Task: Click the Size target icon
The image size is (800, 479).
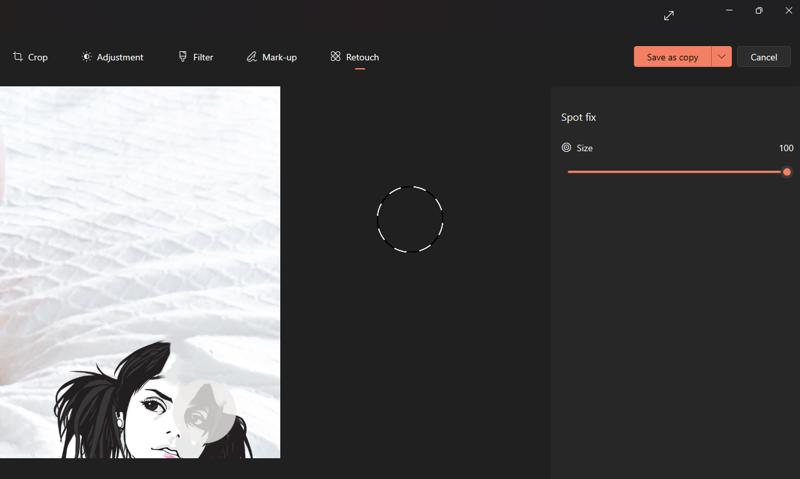Action: (566, 148)
